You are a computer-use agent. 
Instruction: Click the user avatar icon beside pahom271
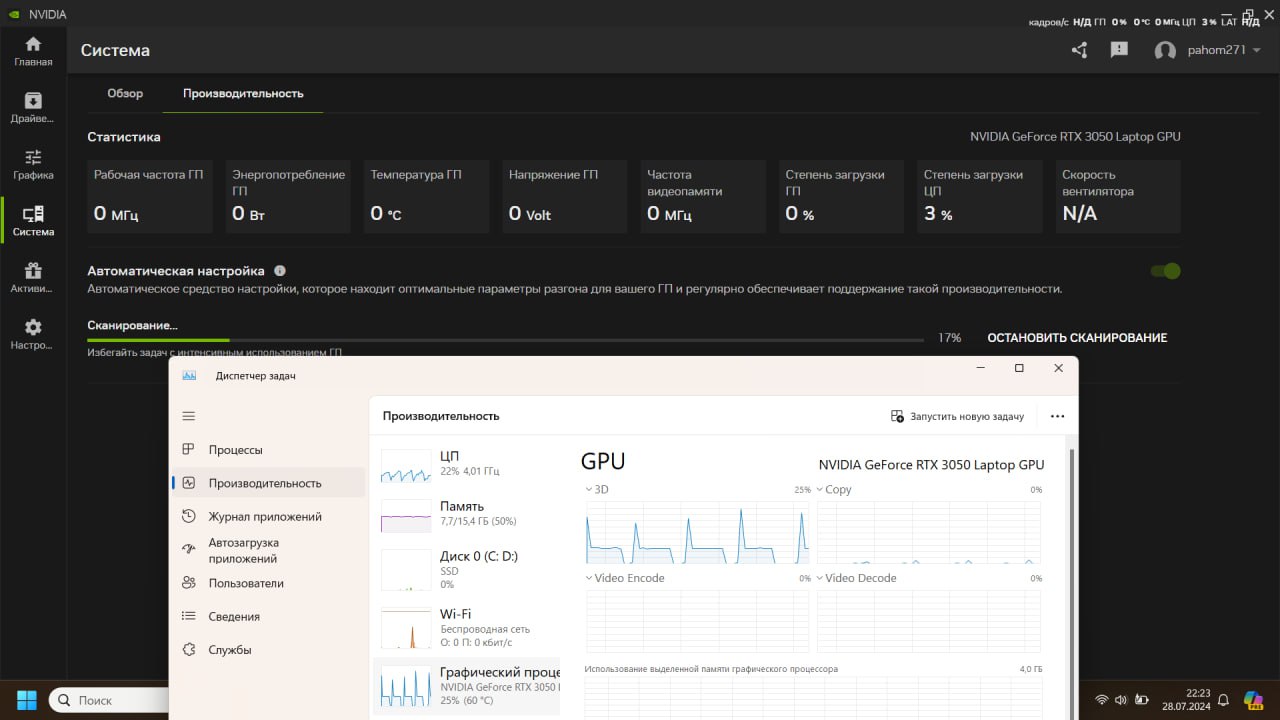[1165, 50]
